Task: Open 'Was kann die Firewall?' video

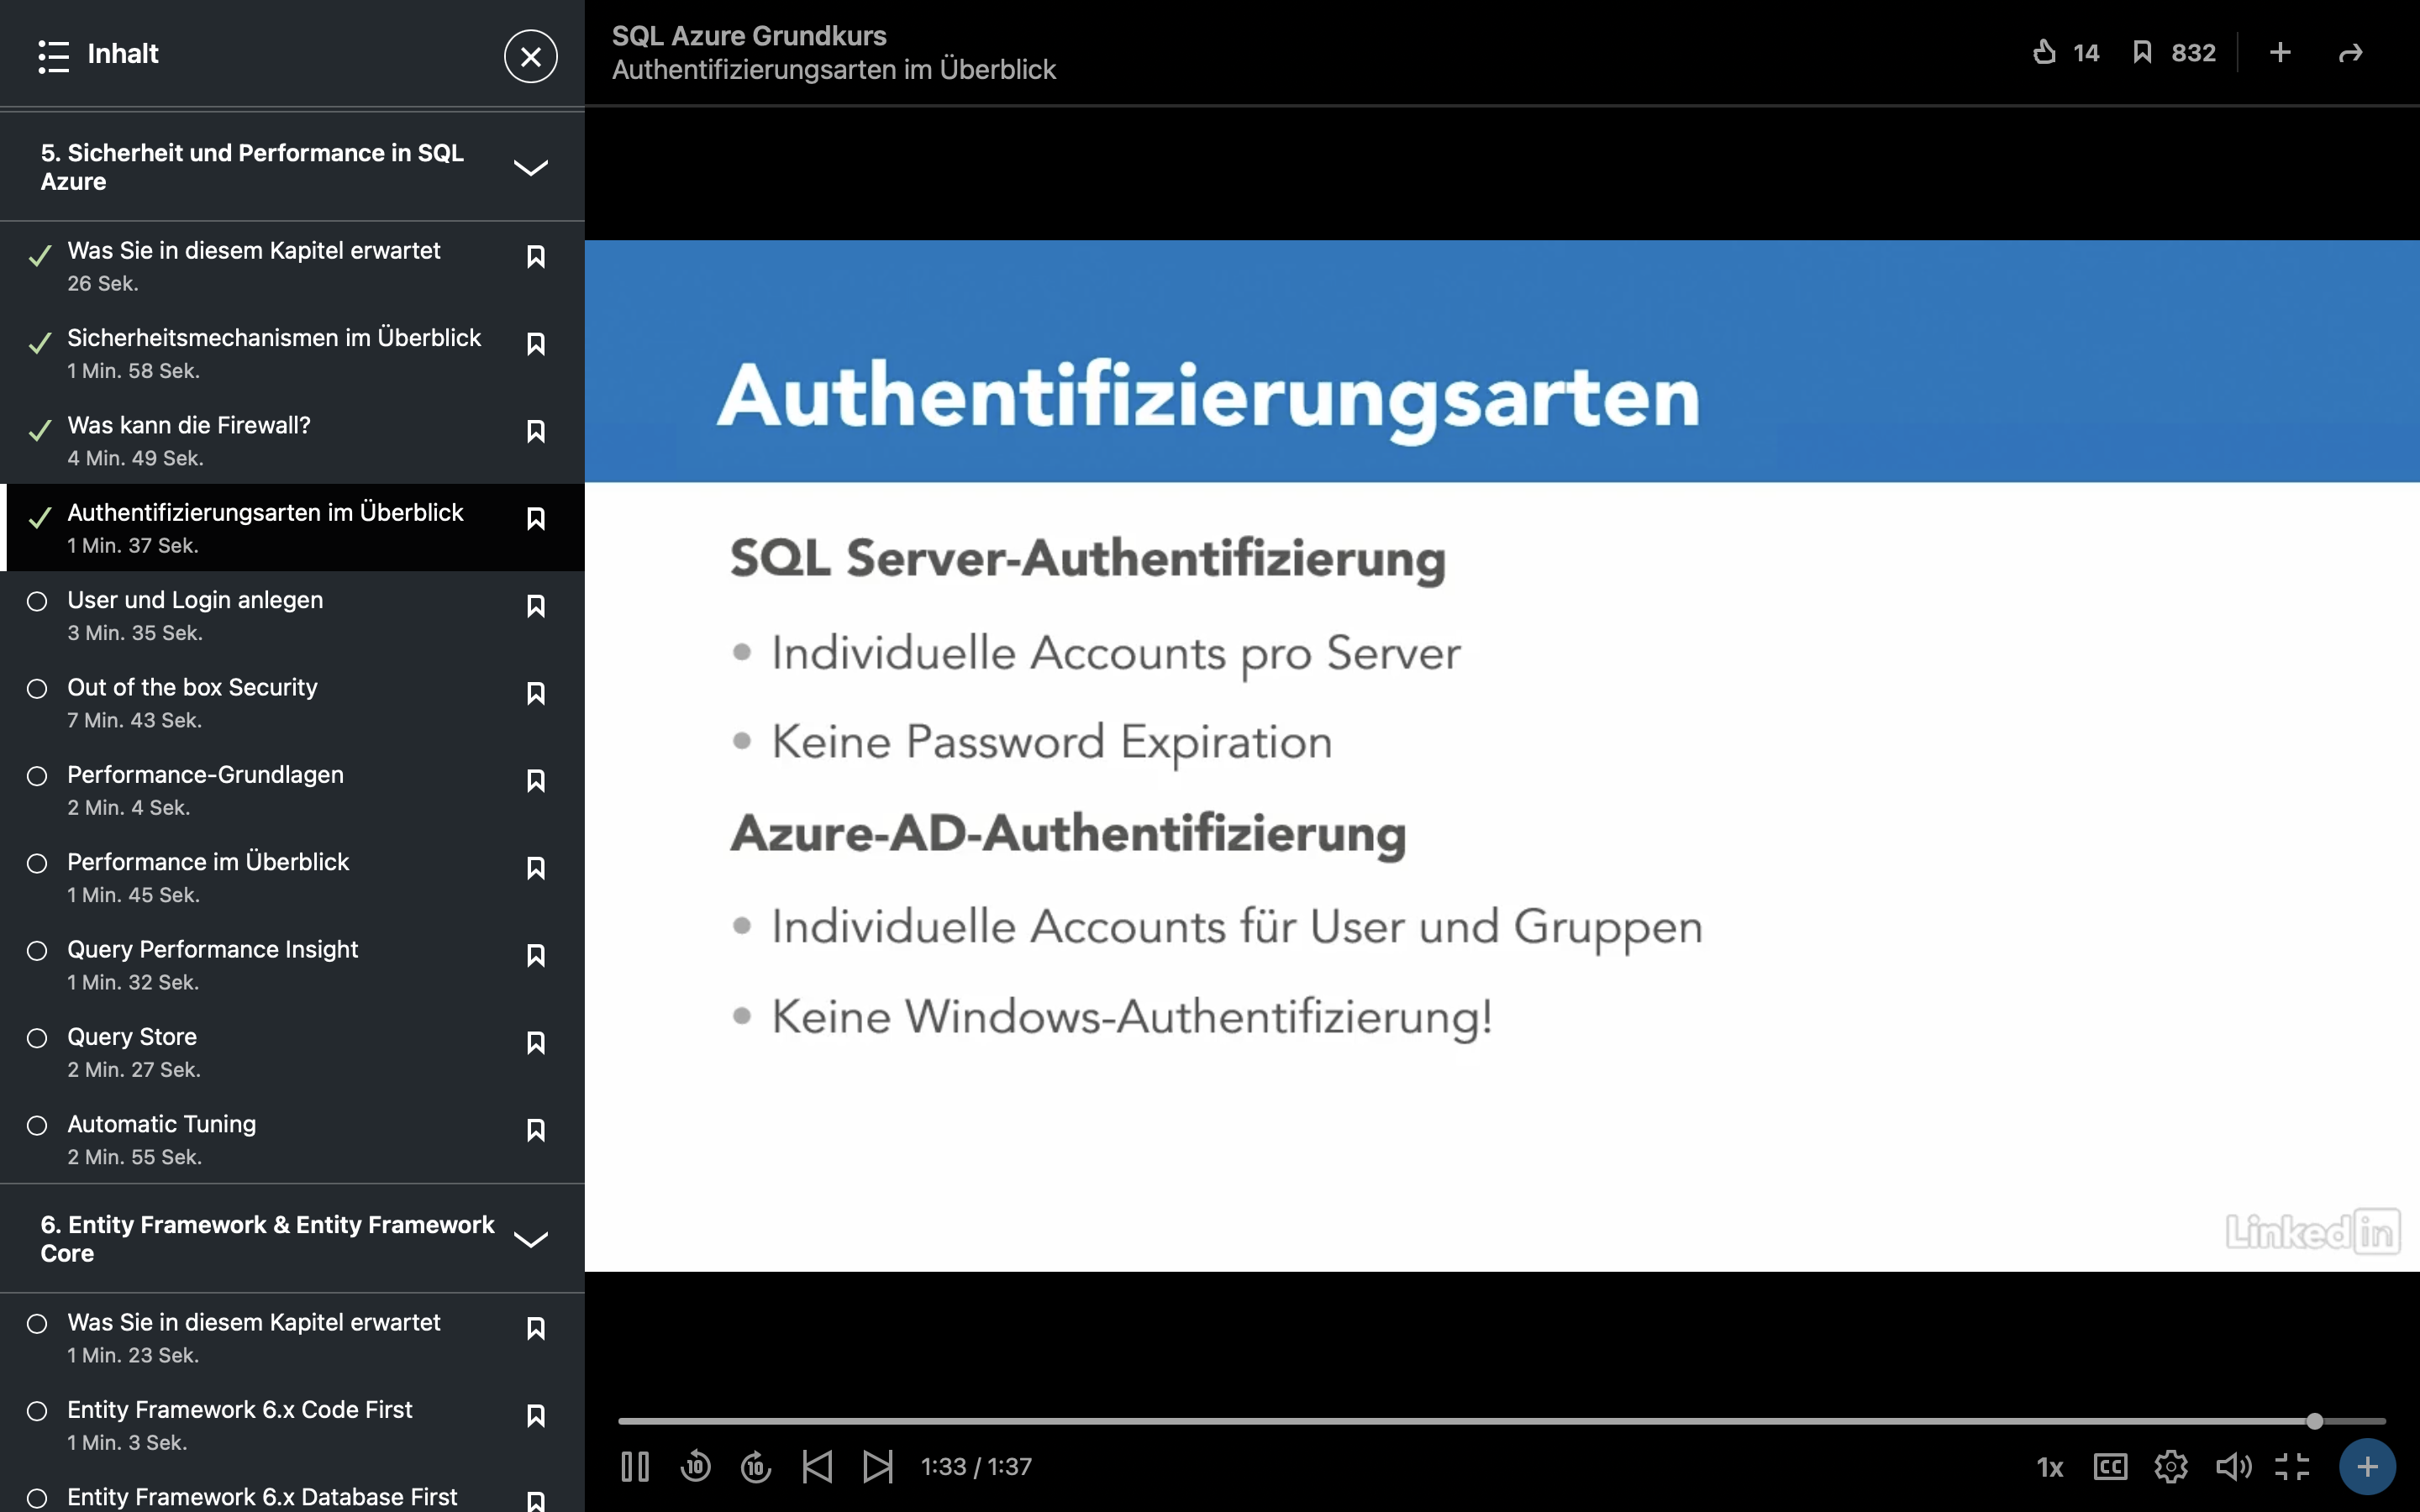Action: (292, 440)
